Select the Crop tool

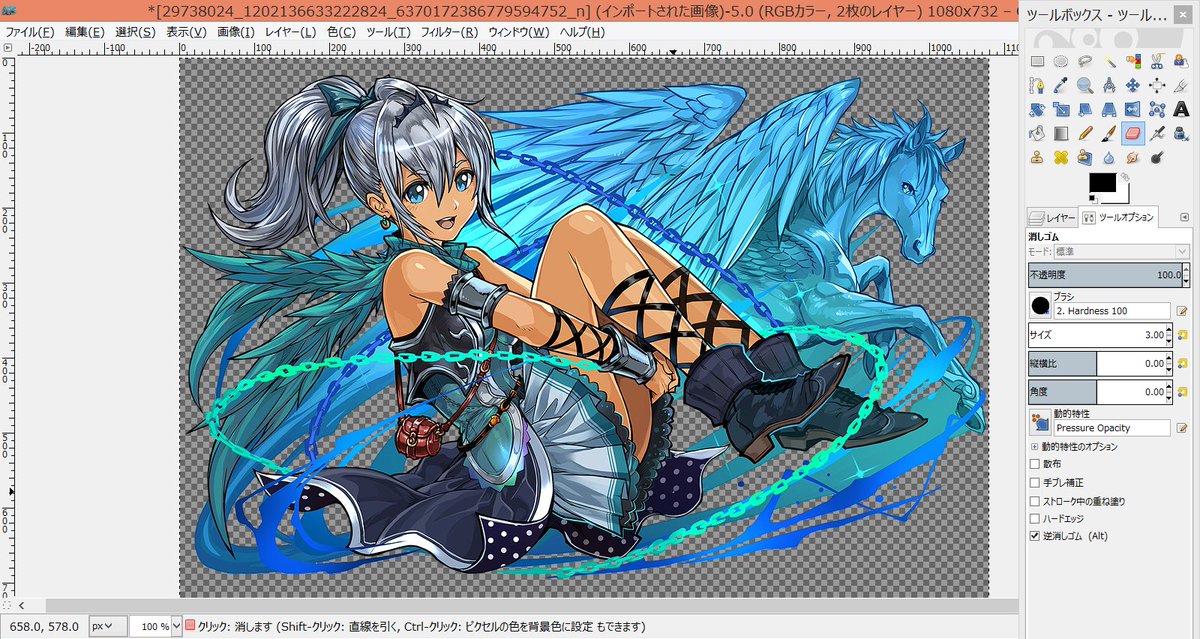1181,85
